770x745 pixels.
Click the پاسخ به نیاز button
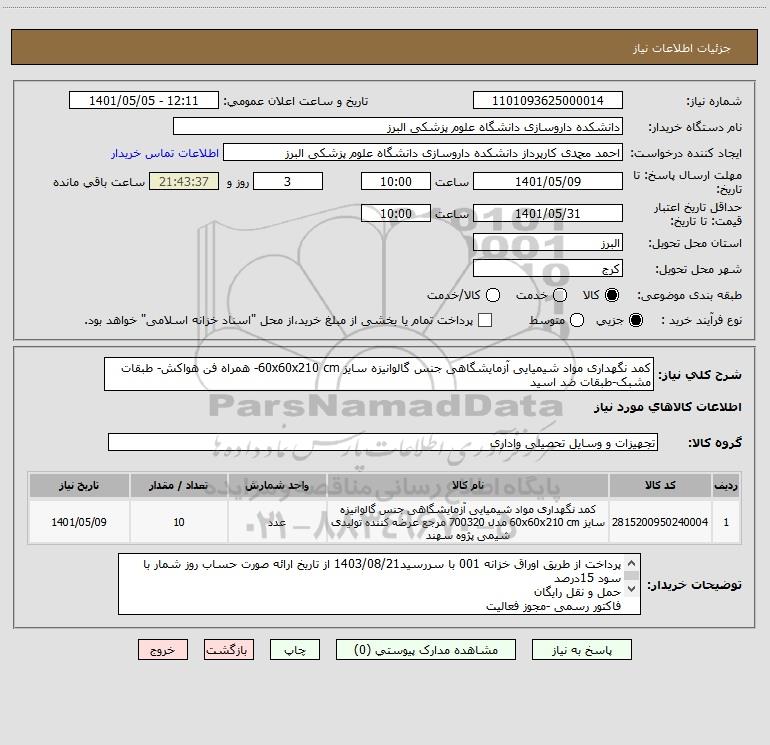coord(581,650)
